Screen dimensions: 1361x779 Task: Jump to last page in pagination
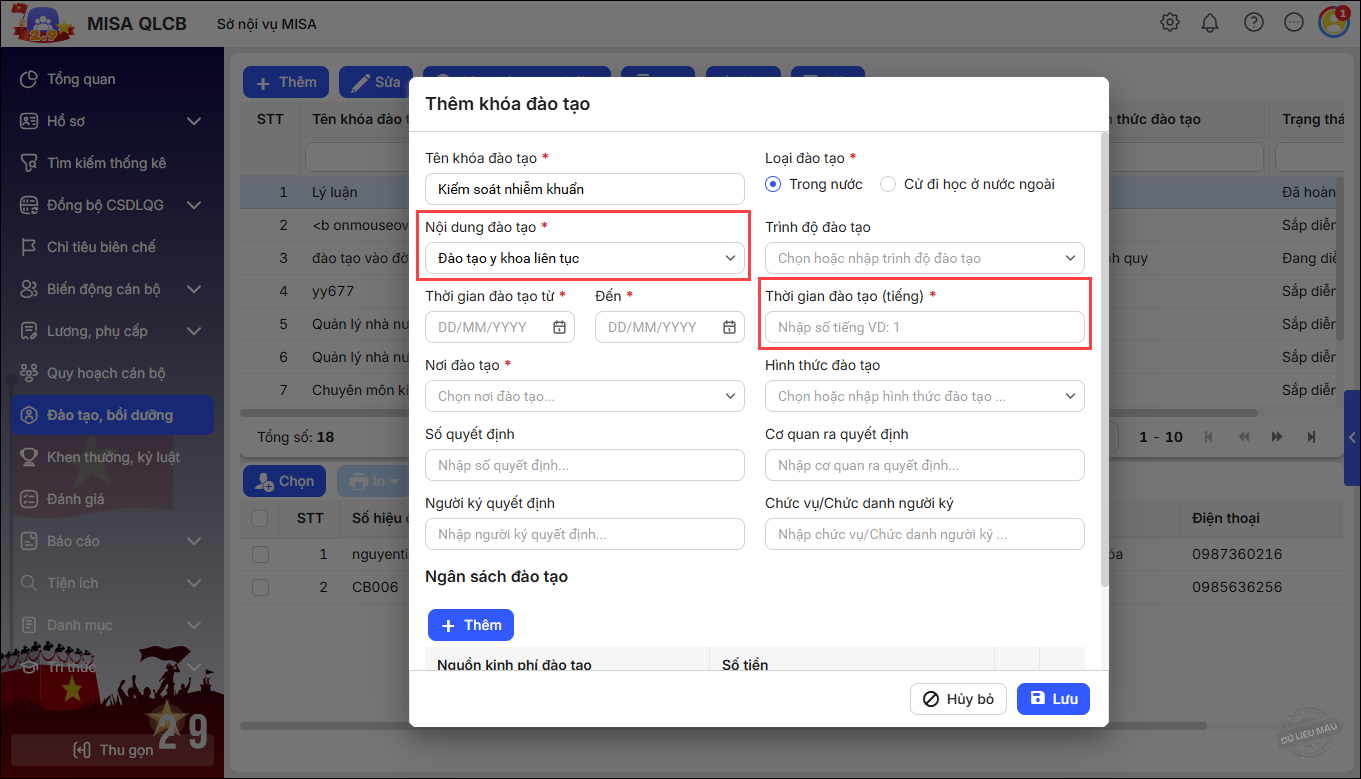pos(1311,437)
